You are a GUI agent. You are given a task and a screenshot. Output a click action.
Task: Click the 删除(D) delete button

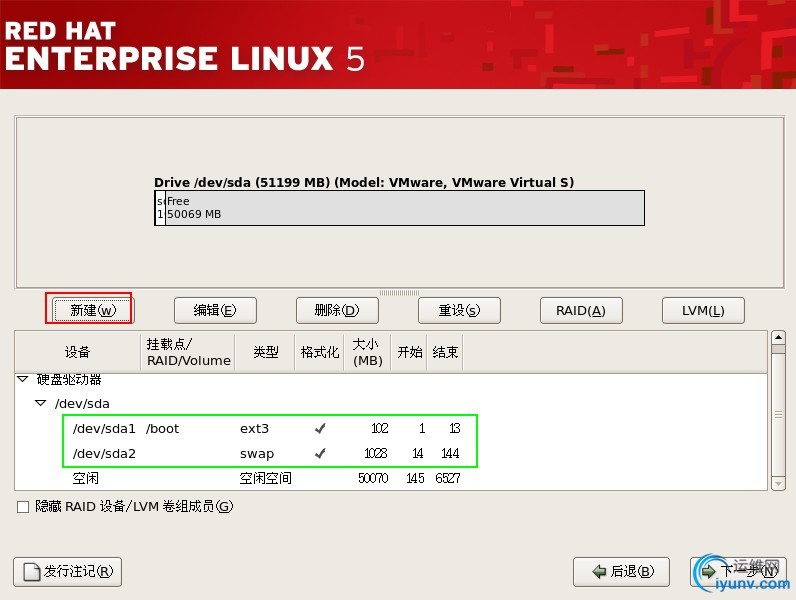(337, 310)
